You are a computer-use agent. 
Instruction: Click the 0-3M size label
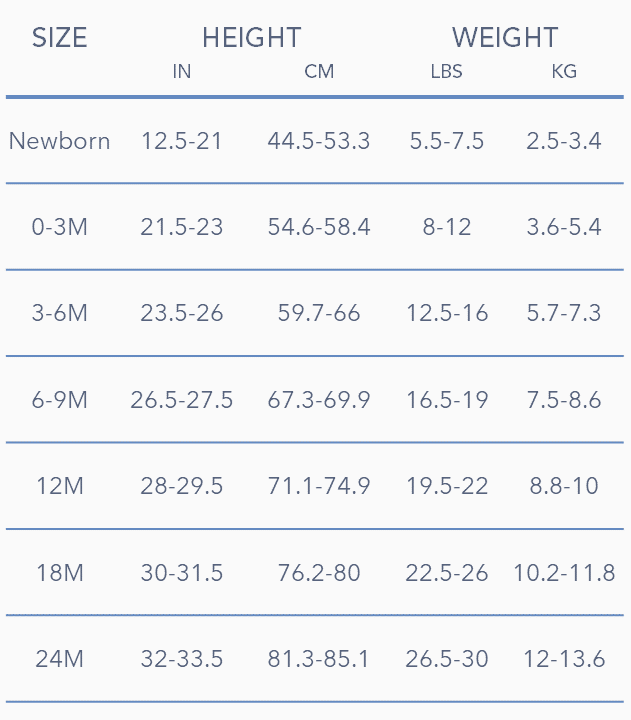(x=60, y=227)
